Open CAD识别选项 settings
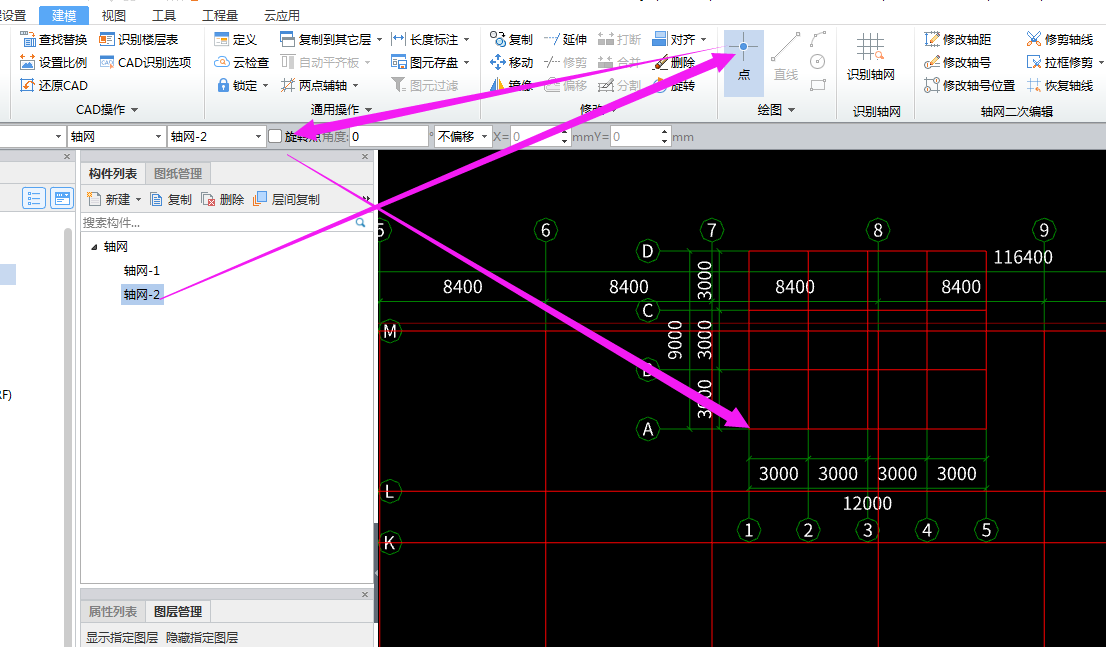The image size is (1106, 647). [145, 62]
